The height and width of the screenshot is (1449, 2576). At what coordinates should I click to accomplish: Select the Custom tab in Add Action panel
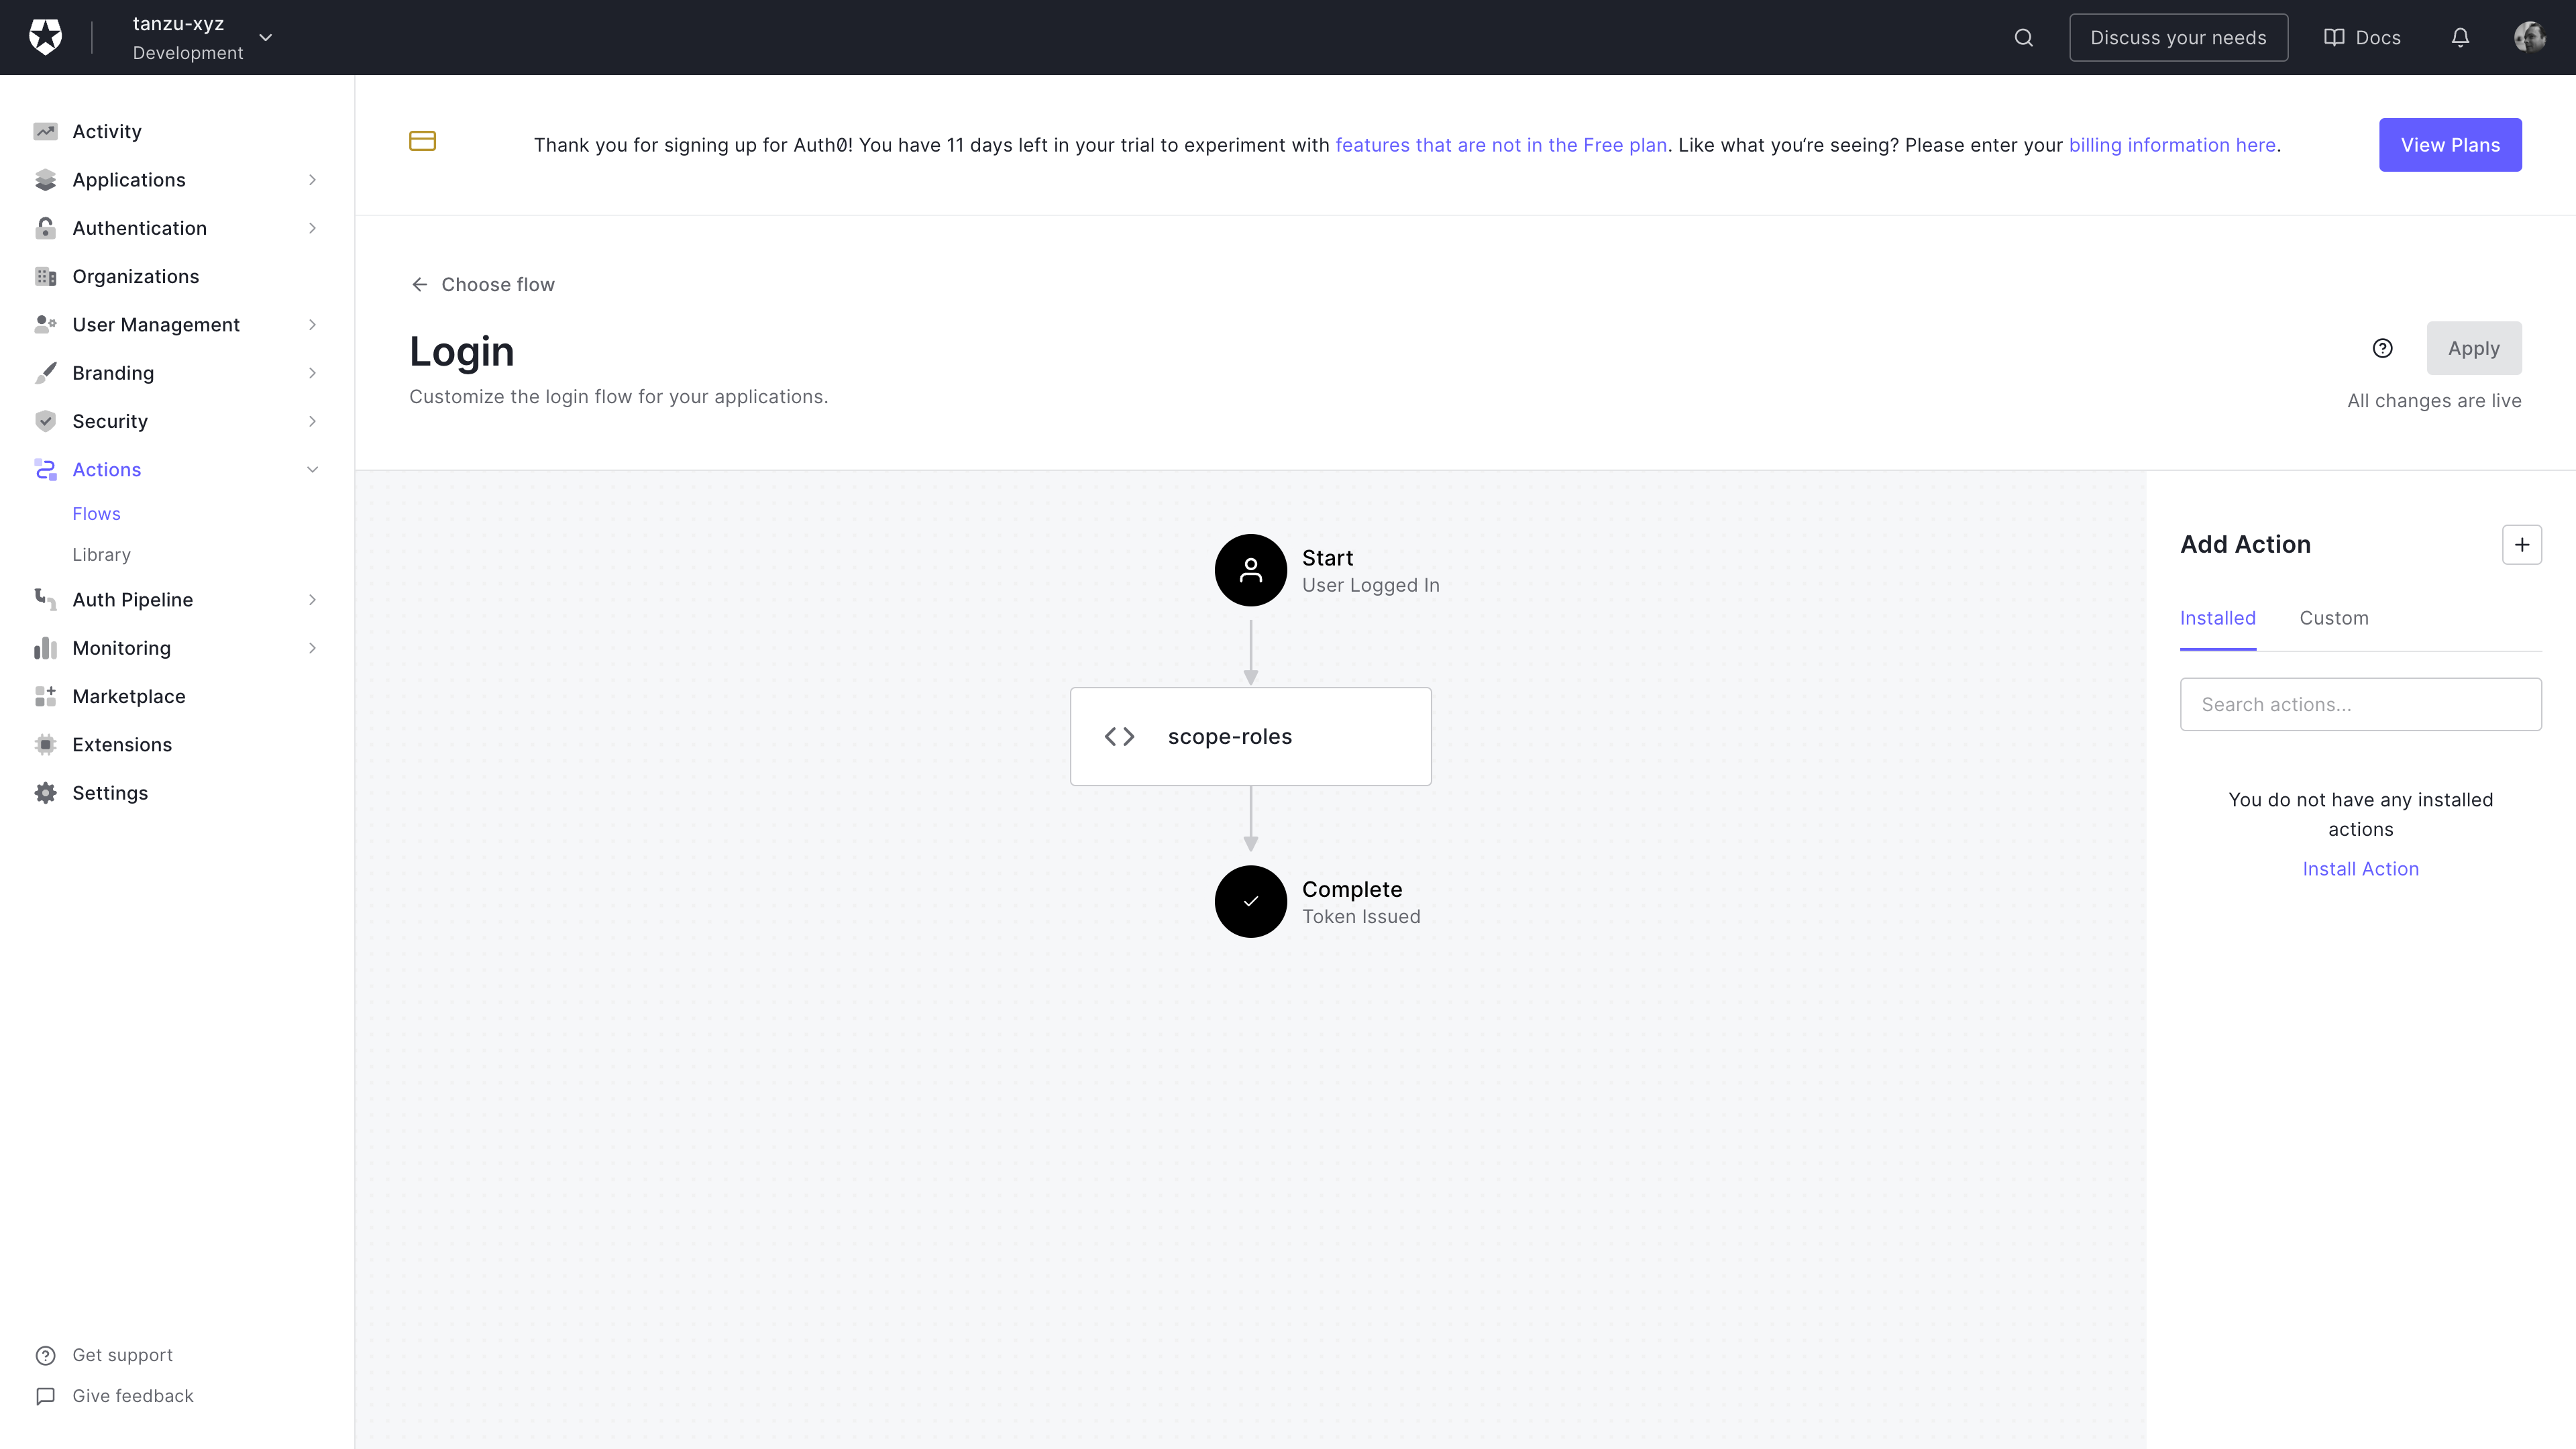pyautogui.click(x=2334, y=617)
